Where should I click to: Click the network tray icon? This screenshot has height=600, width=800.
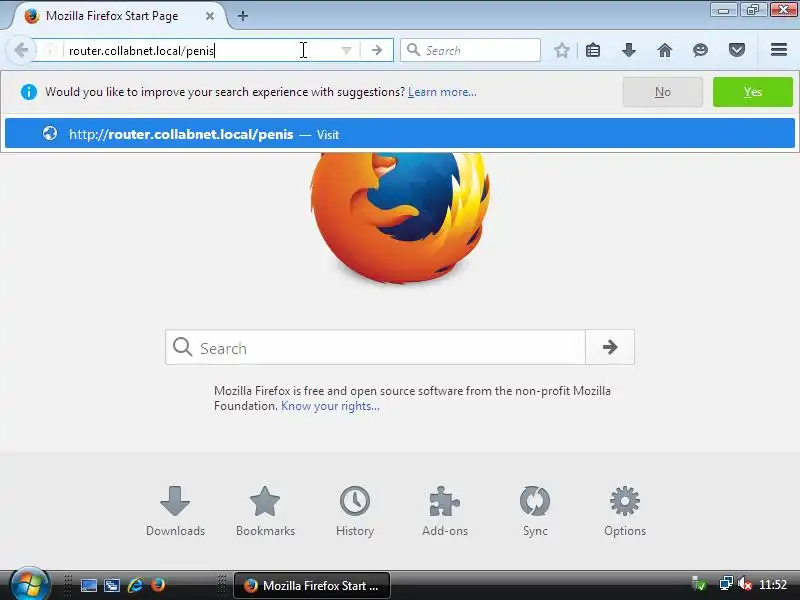pyautogui.click(x=726, y=584)
